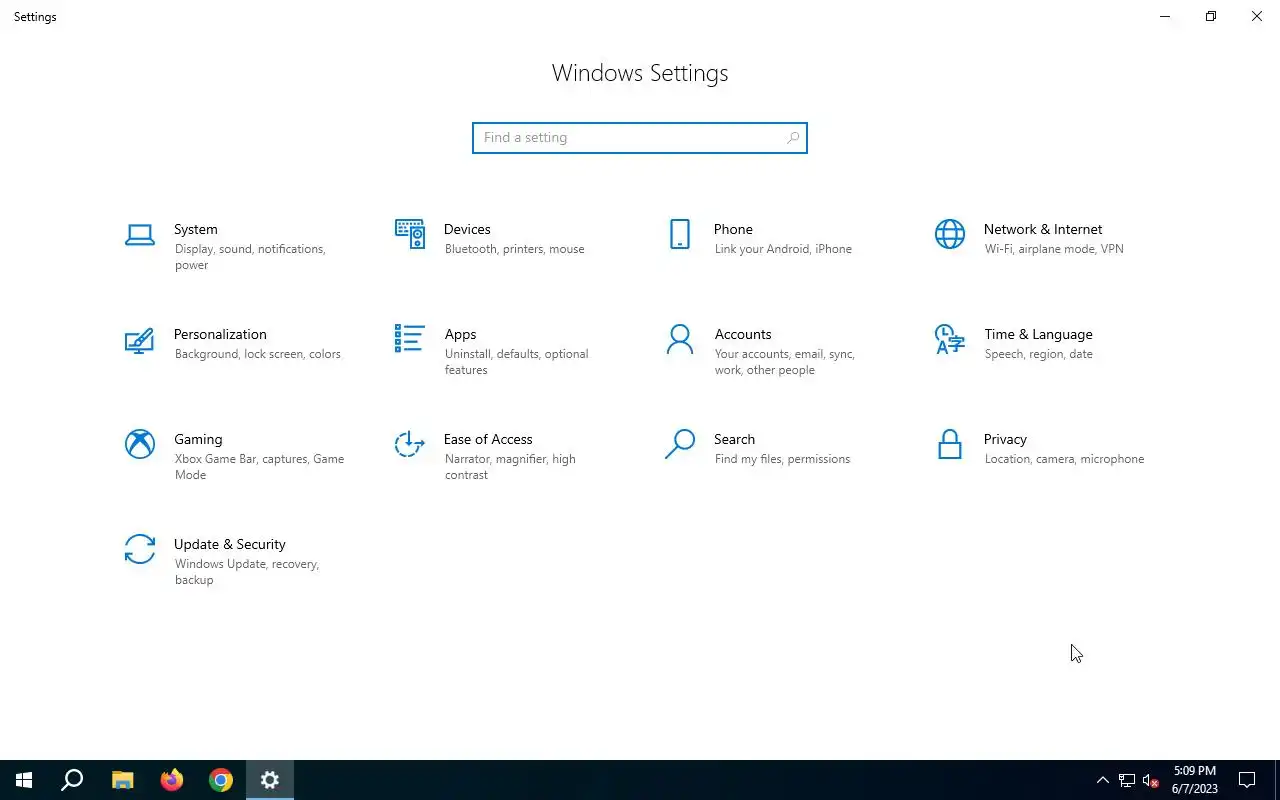1280x800 pixels.
Task: Launch File Explorer from the taskbar
Action: click(122, 780)
